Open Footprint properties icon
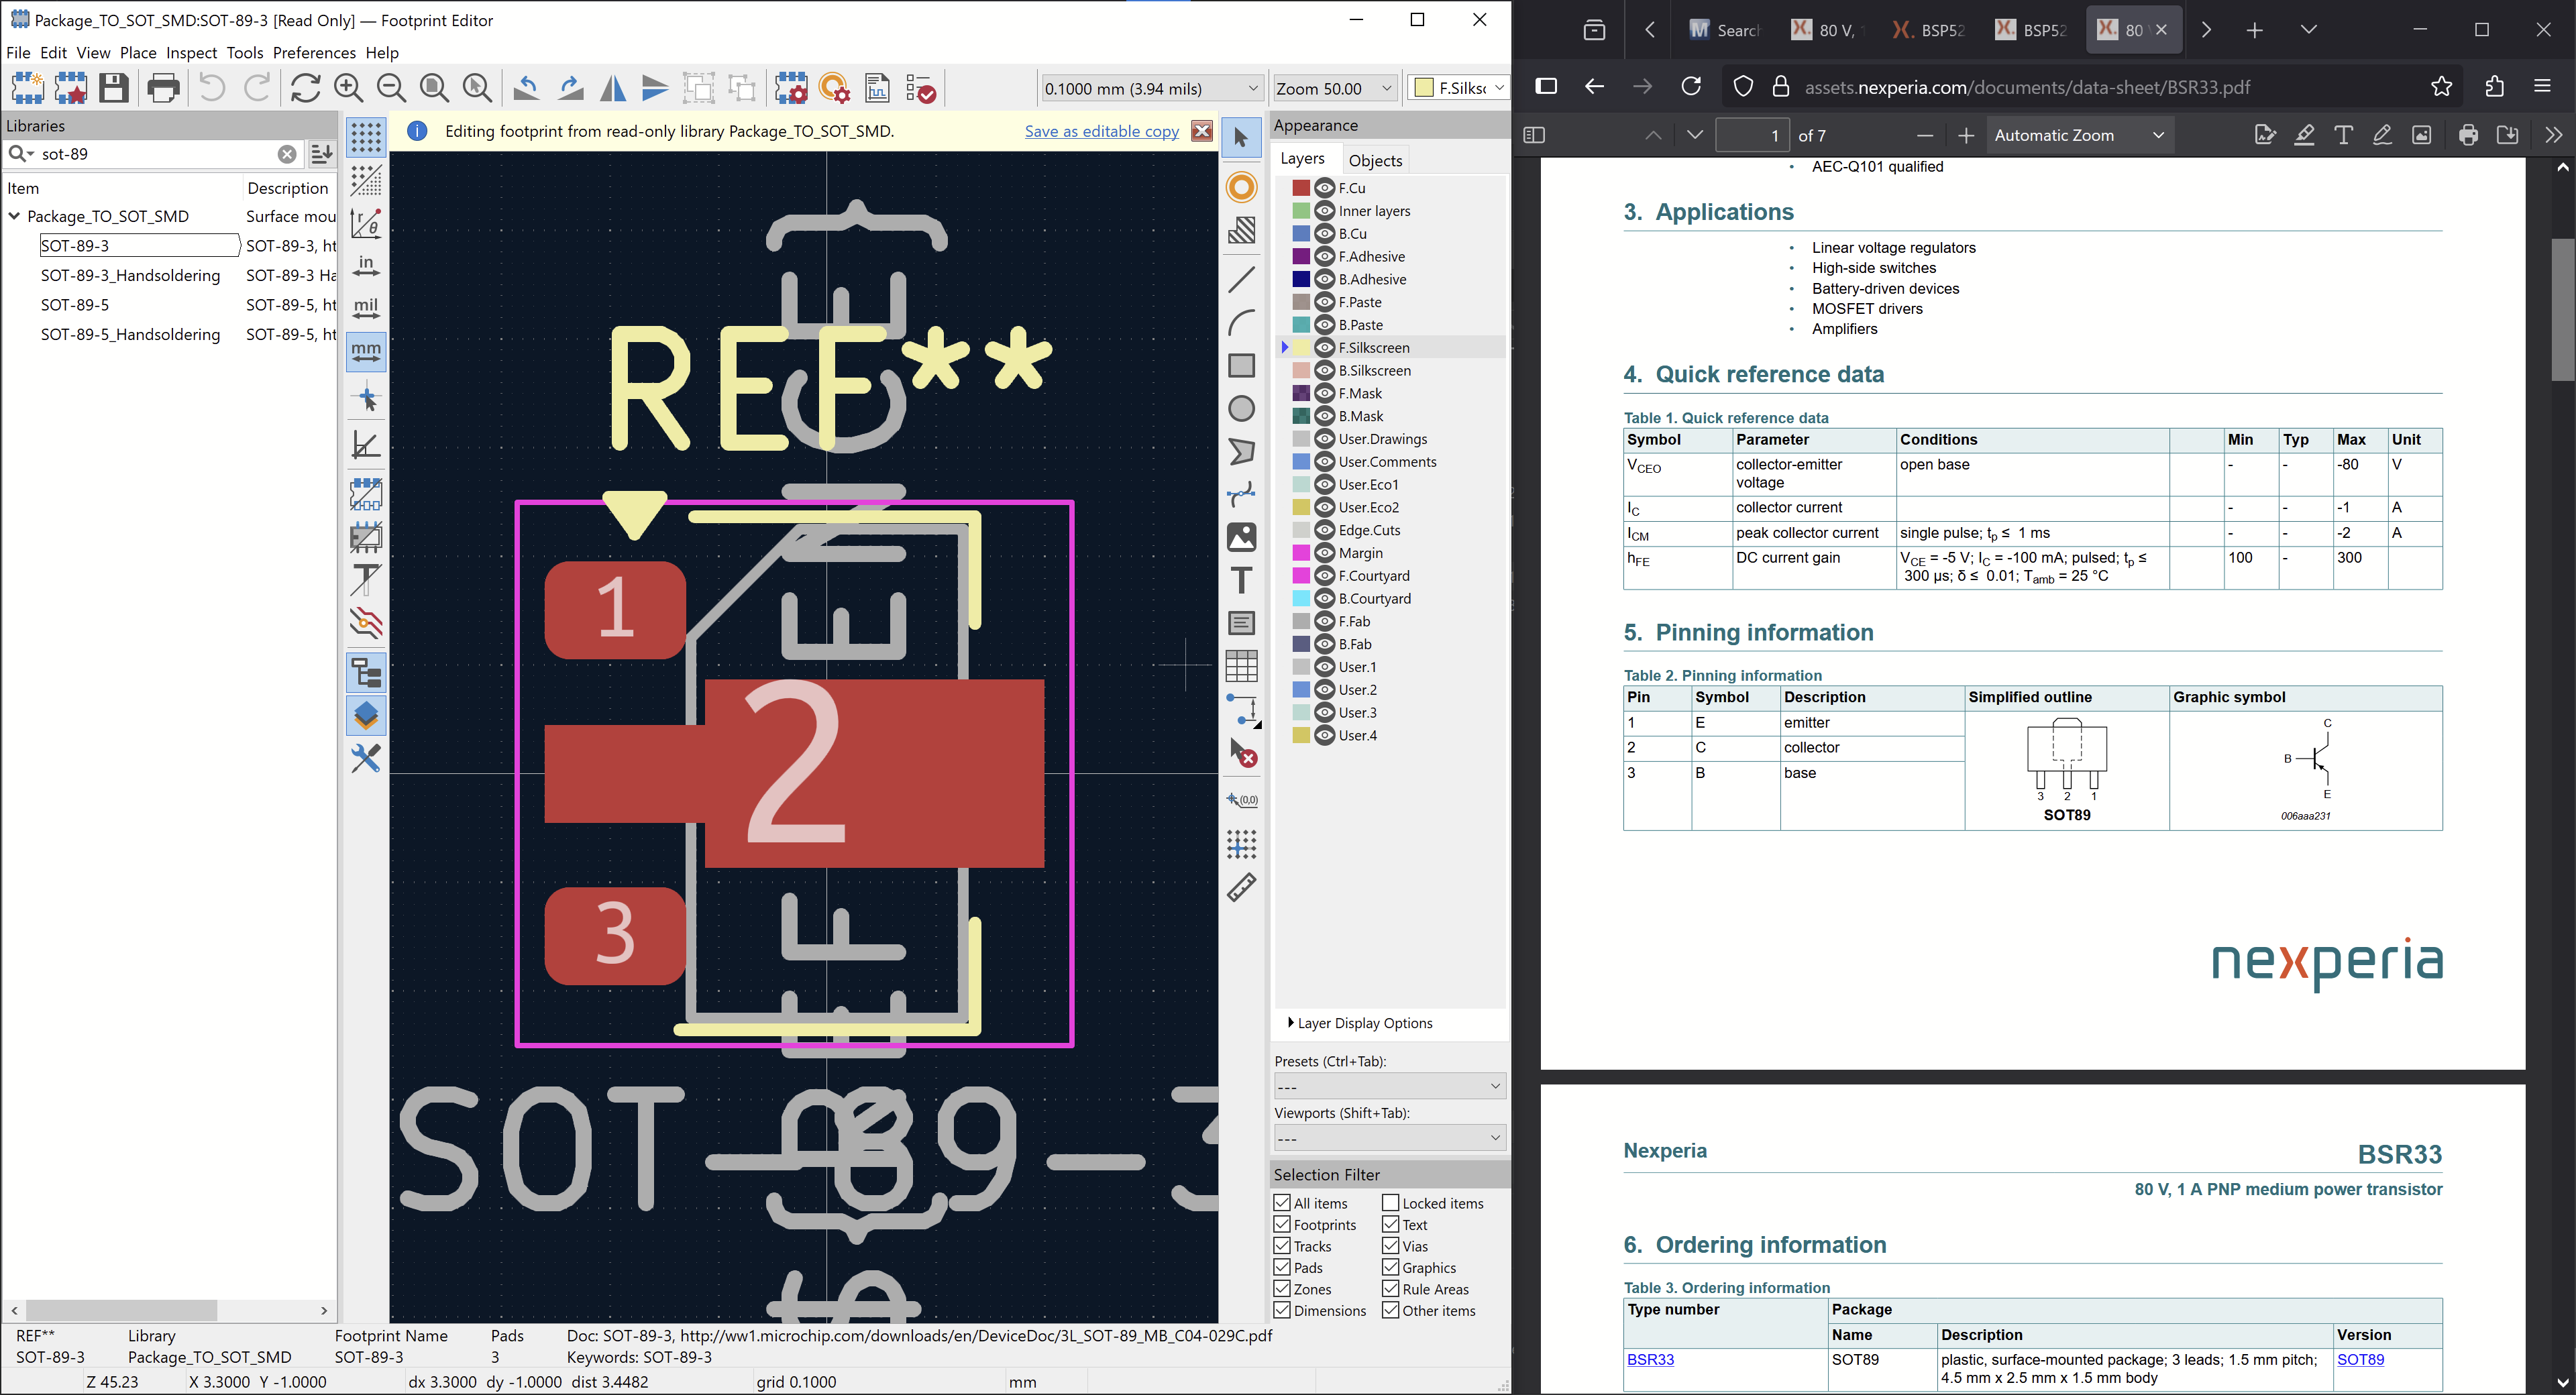 pos(790,88)
